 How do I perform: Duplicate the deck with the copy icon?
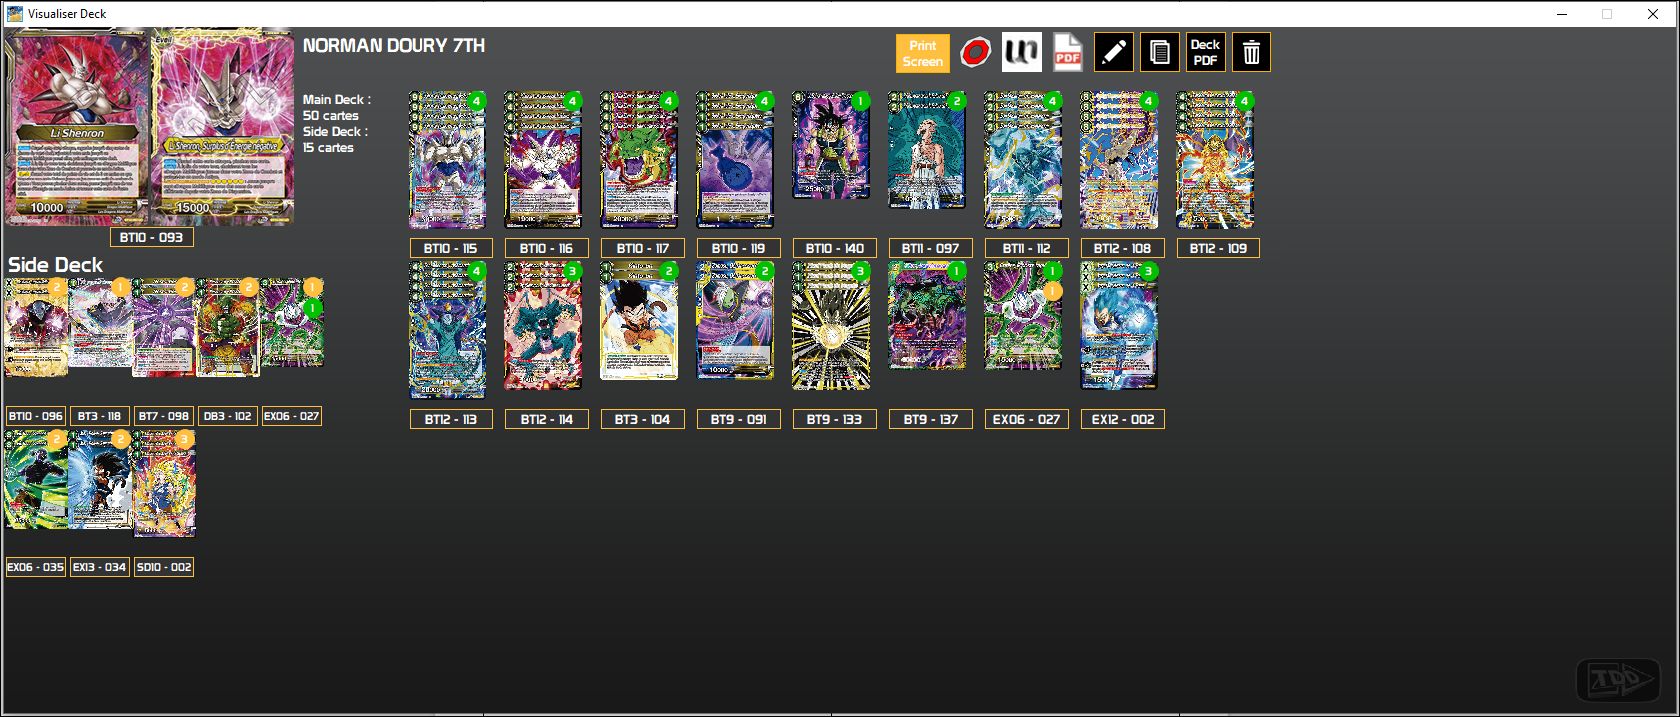pos(1160,53)
